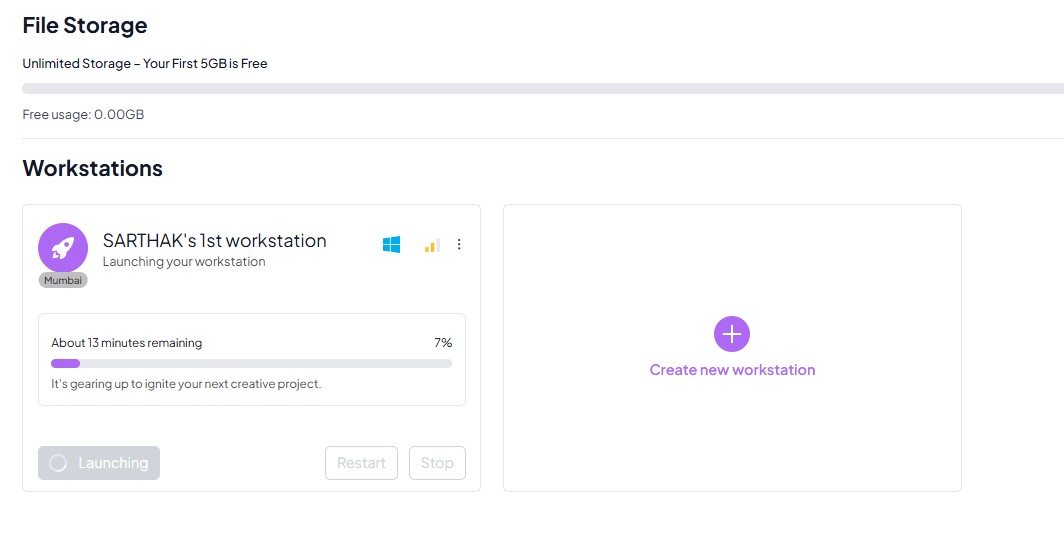Click the File Storage usage bar
Viewport: 1064px width, 541px height.
point(540,89)
